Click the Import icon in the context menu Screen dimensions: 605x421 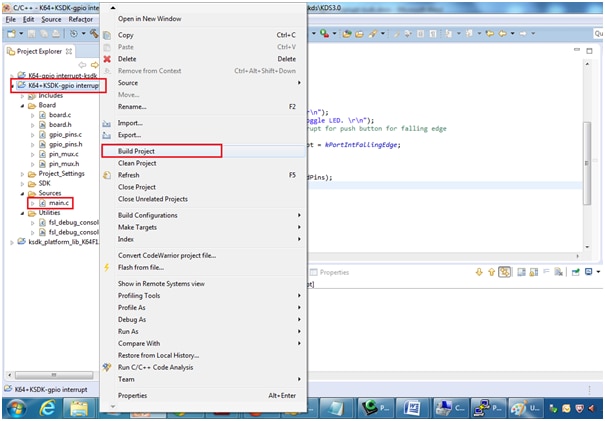(108, 123)
